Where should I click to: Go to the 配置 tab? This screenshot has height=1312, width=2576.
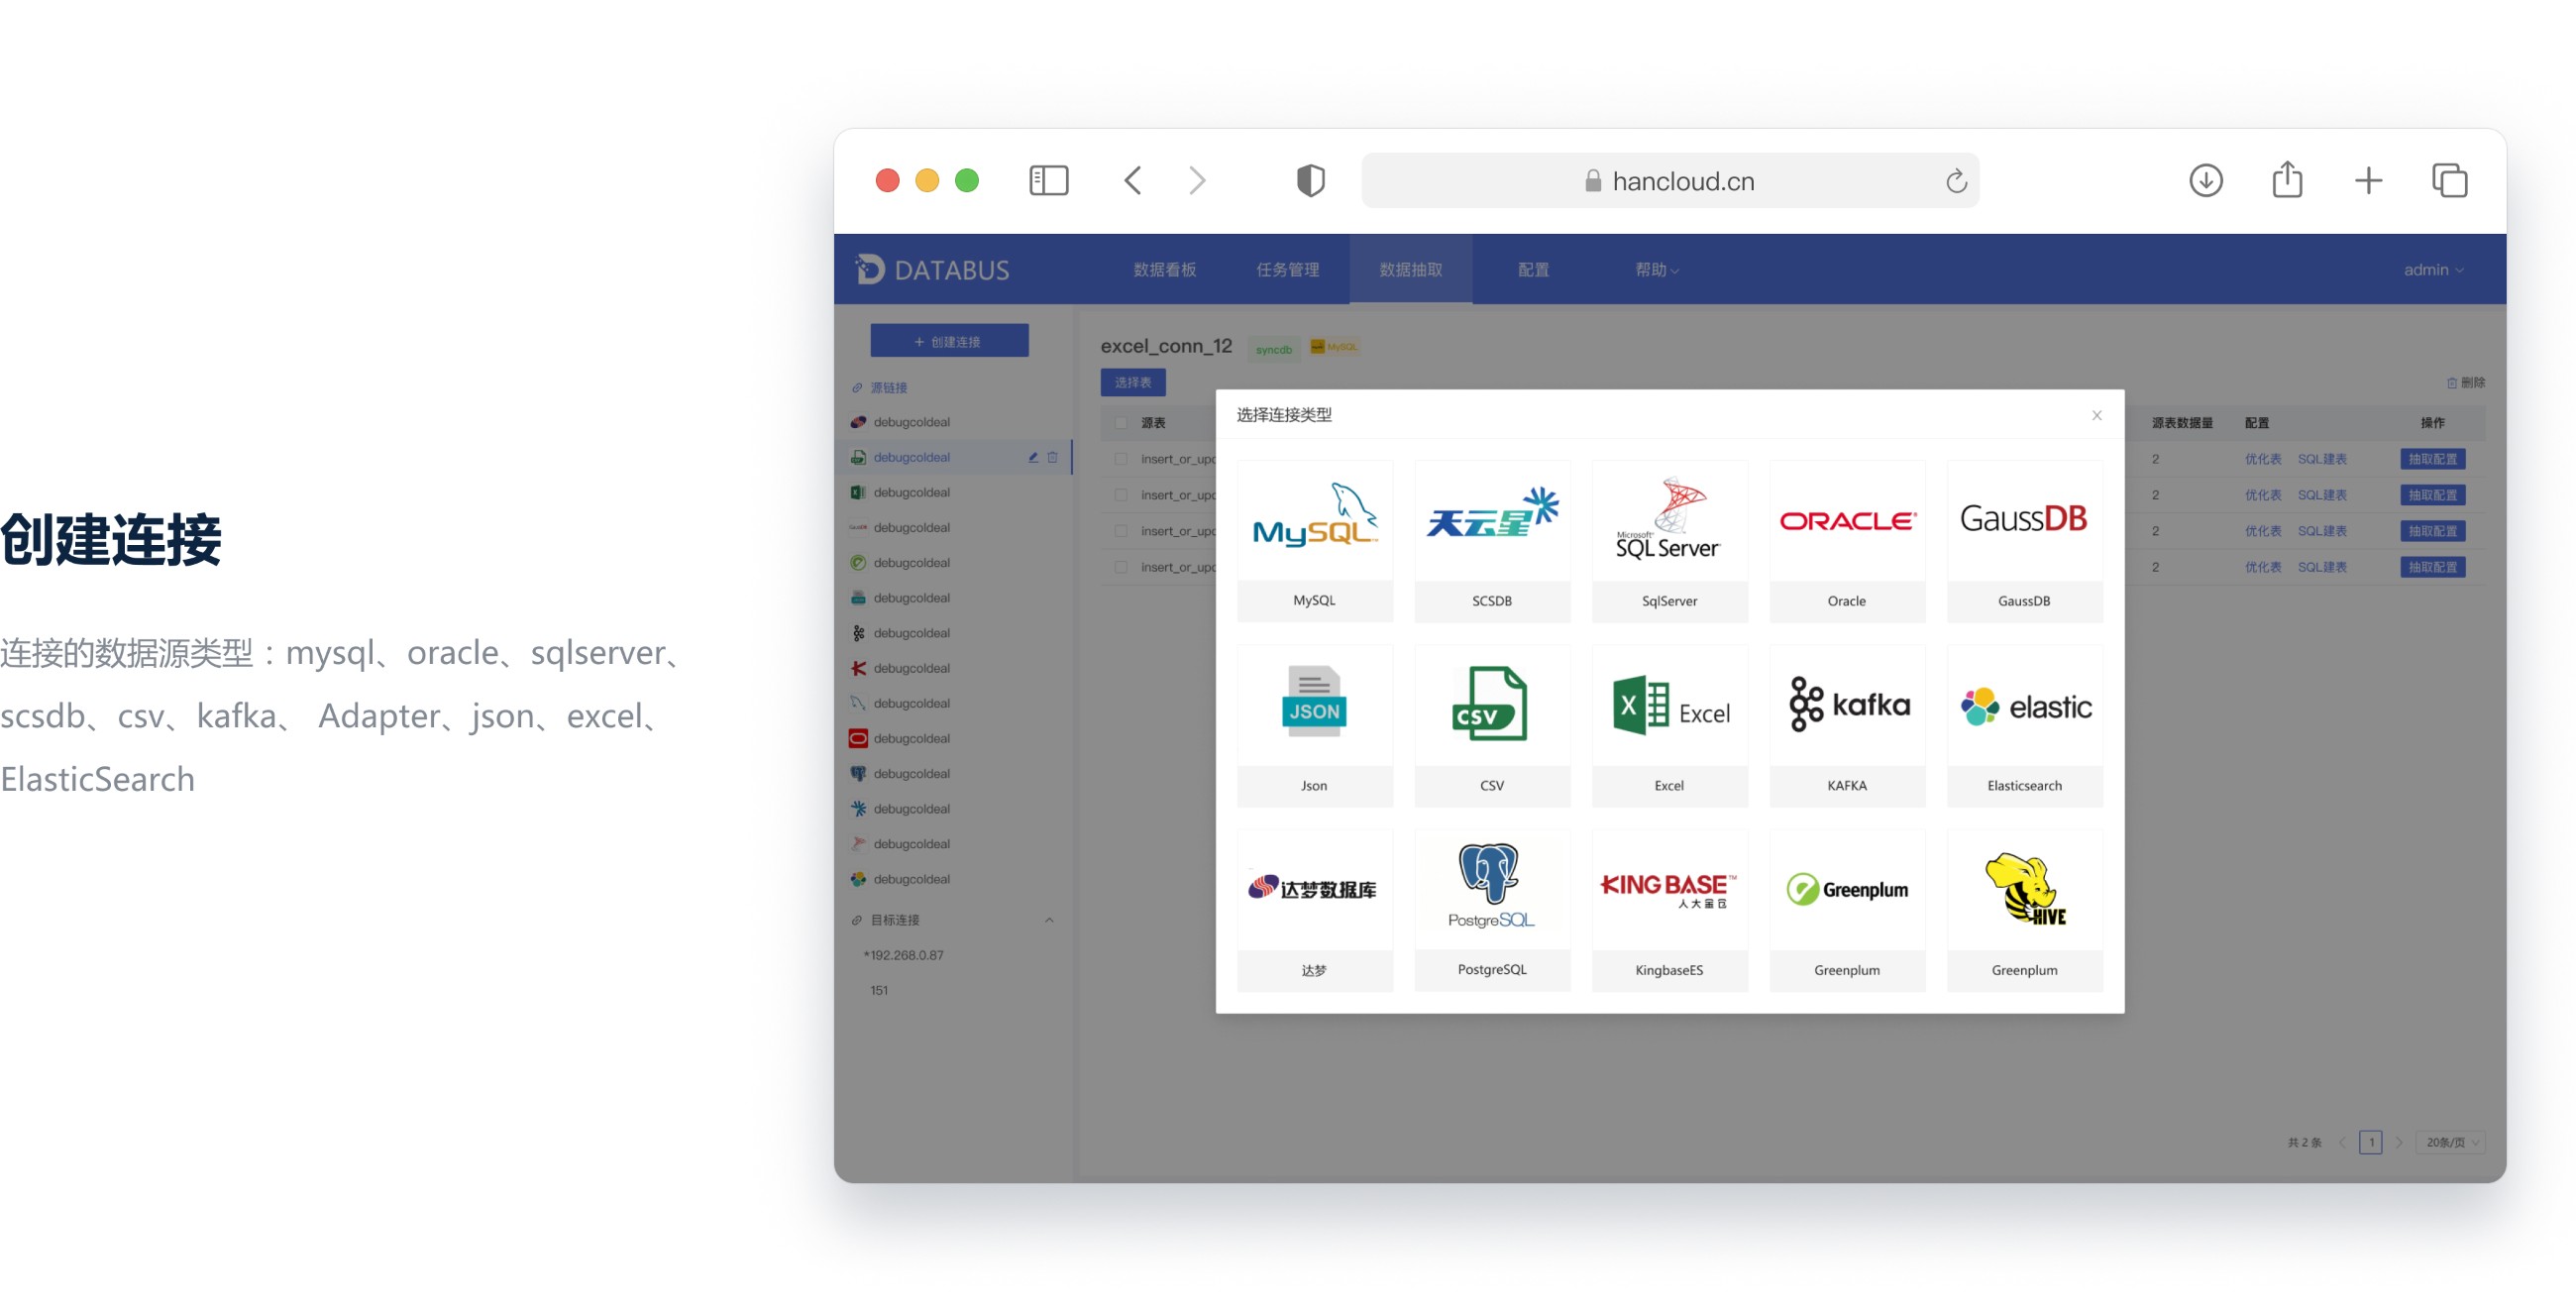click(1532, 270)
